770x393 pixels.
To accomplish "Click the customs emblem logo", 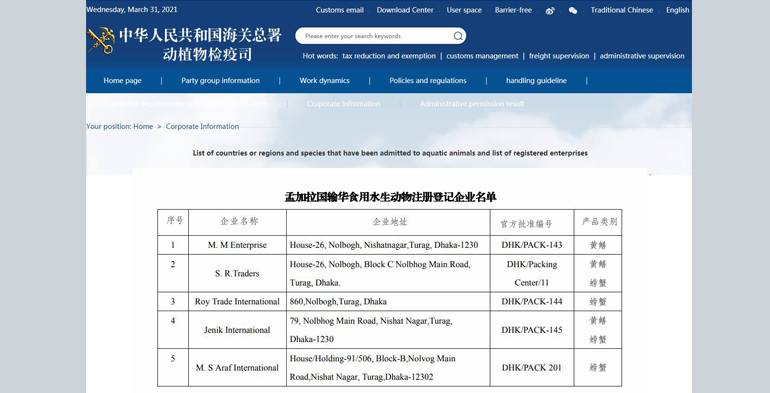I will point(101,41).
